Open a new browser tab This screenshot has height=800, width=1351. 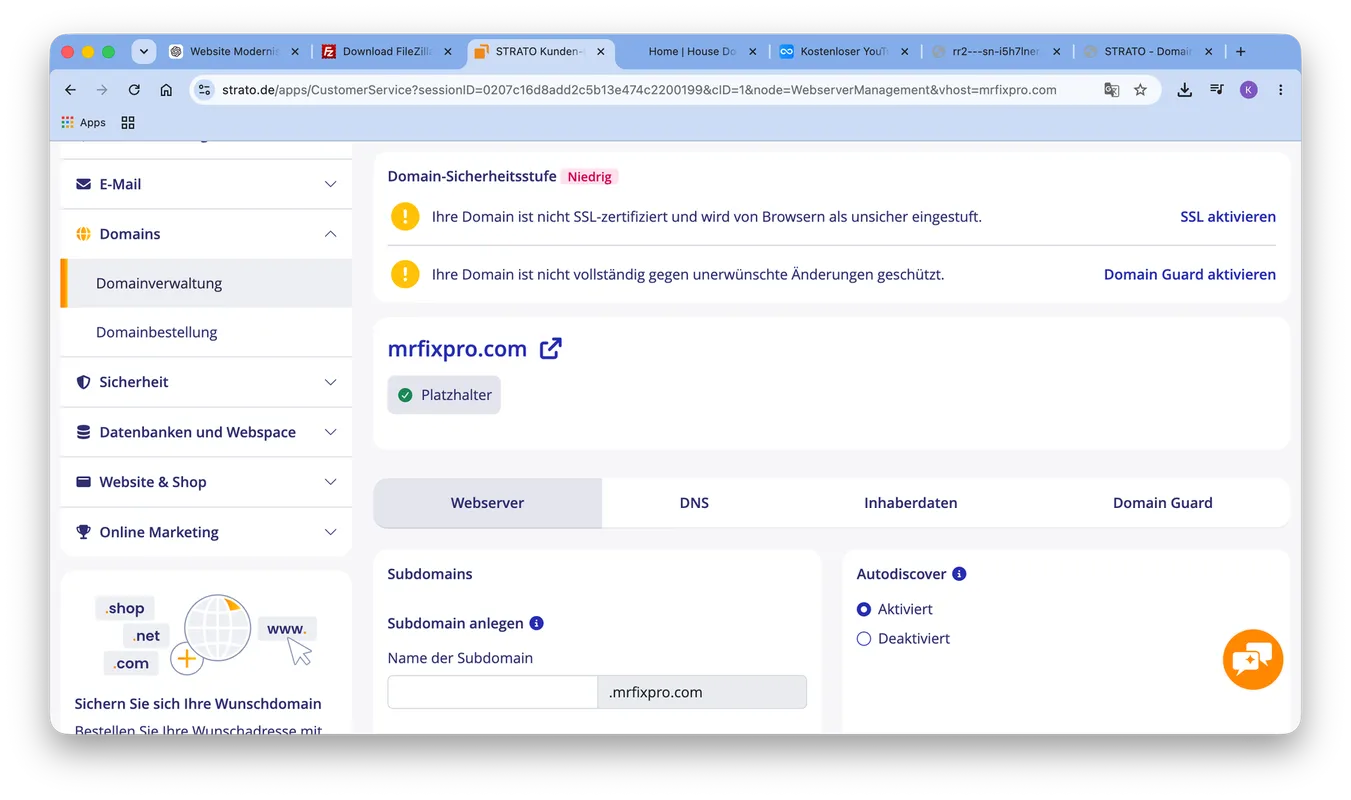click(x=1240, y=51)
